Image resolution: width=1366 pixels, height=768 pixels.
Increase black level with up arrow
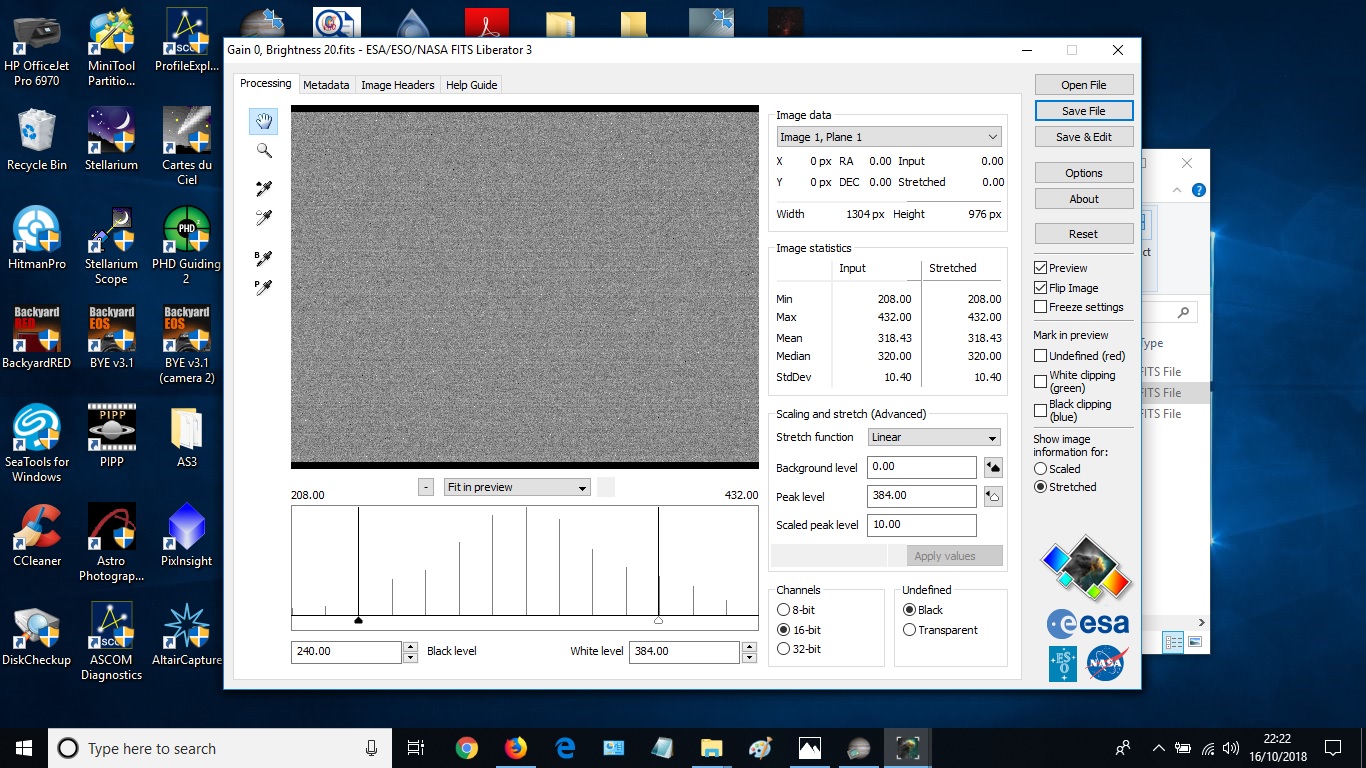(410, 647)
